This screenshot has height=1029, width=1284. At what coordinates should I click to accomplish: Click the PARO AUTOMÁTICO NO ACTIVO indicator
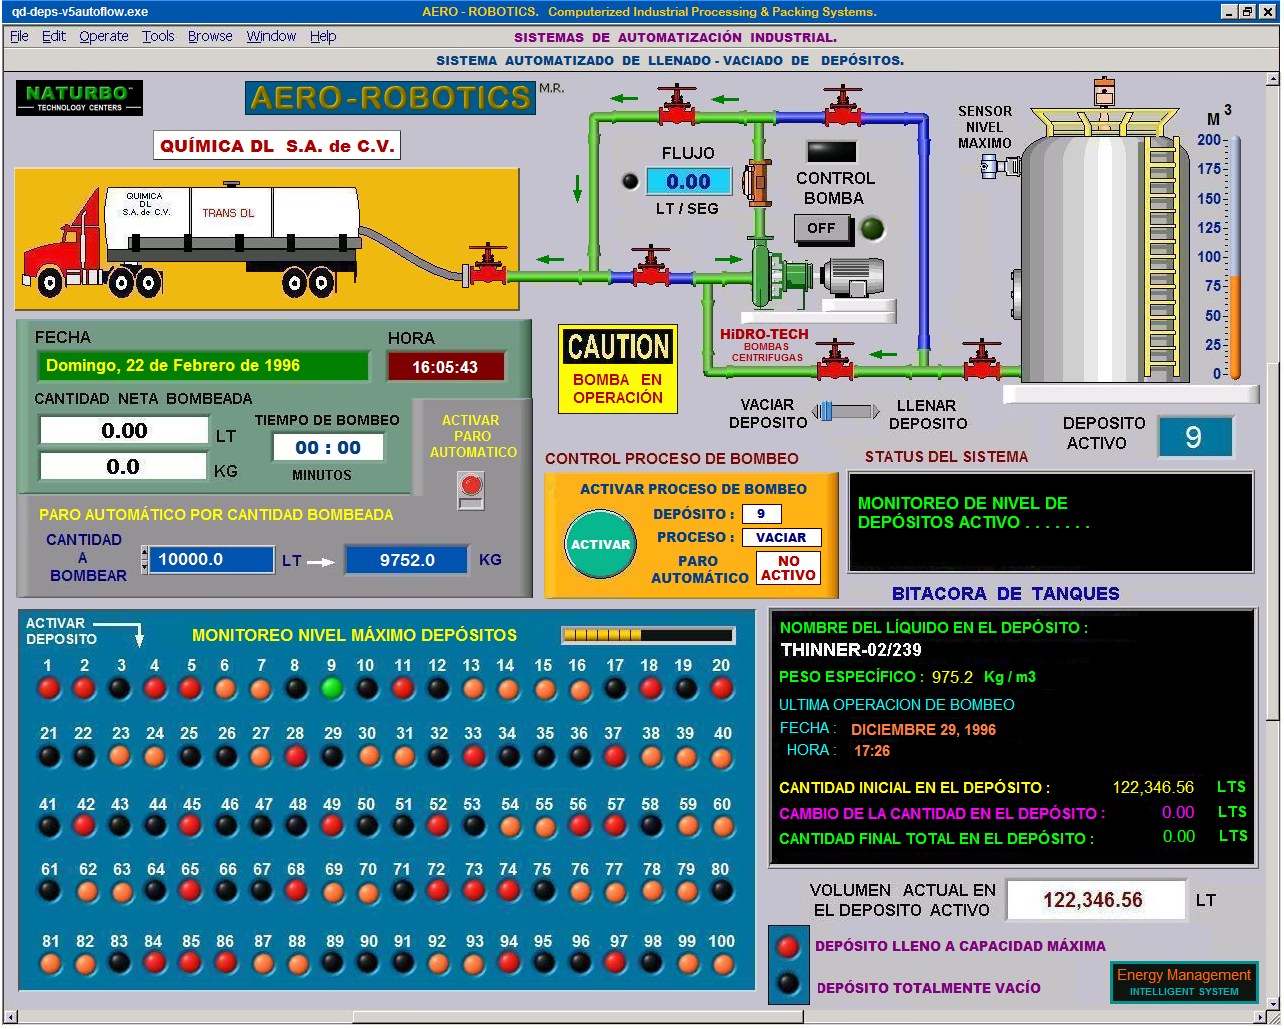pyautogui.click(x=788, y=568)
